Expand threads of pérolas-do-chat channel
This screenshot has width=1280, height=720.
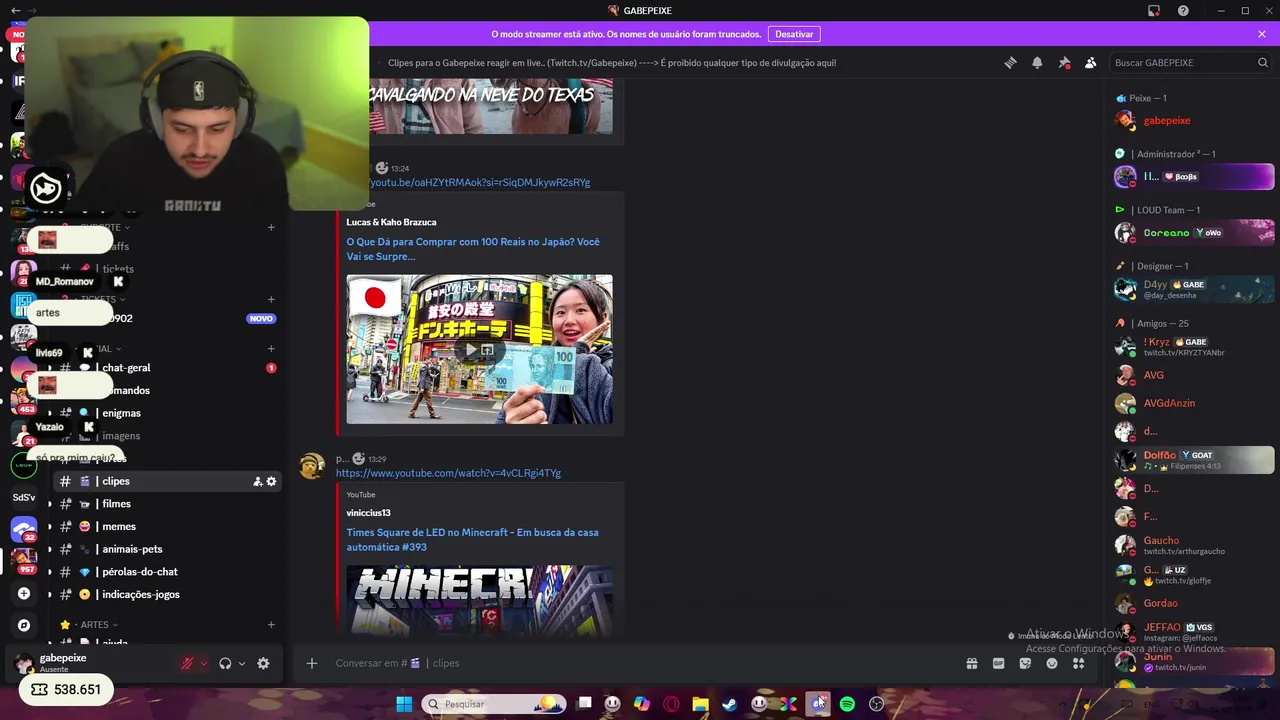[49, 572]
